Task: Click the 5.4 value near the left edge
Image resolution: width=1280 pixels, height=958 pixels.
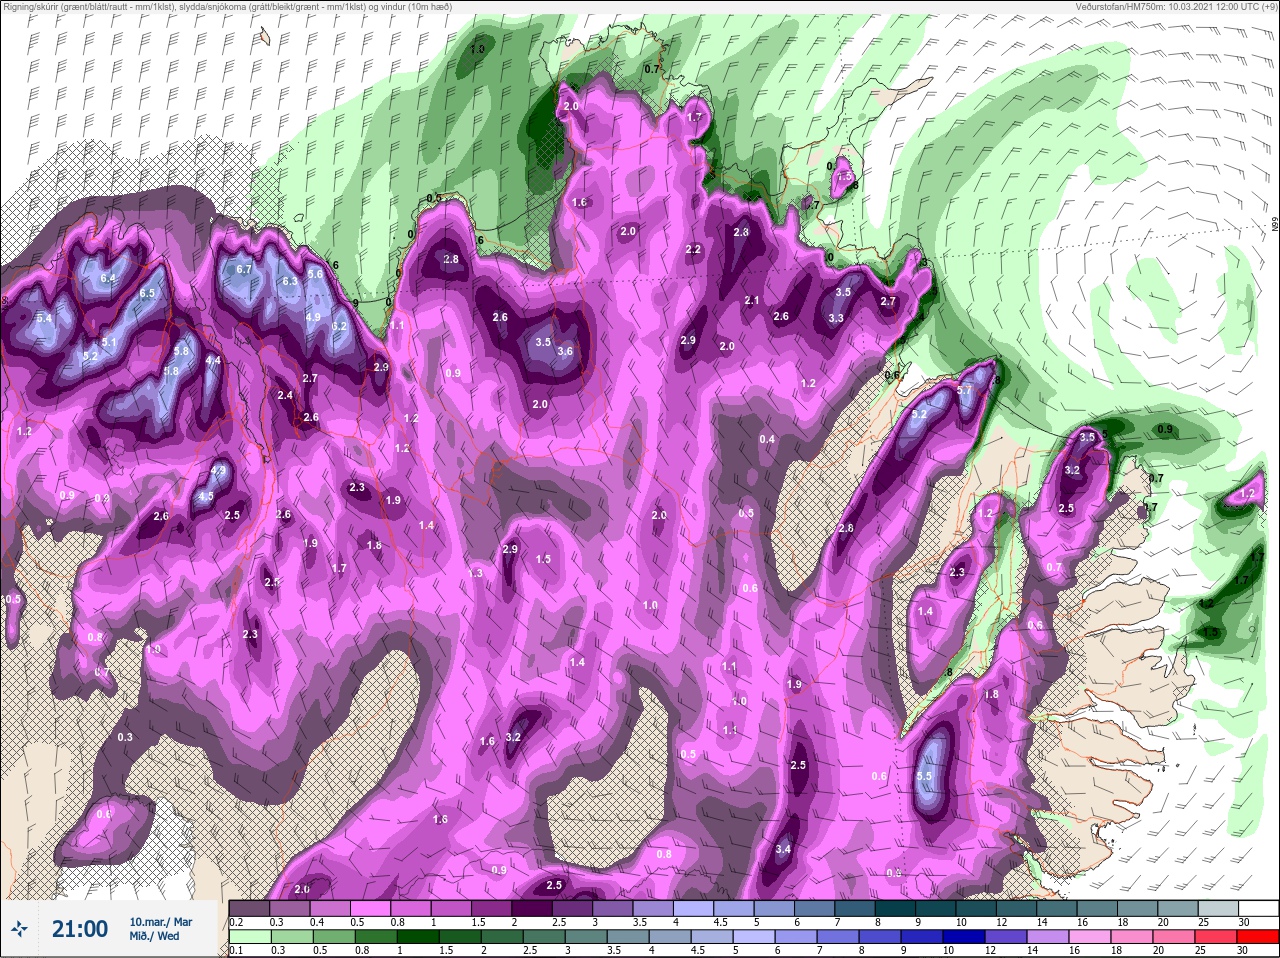Action: [44, 319]
